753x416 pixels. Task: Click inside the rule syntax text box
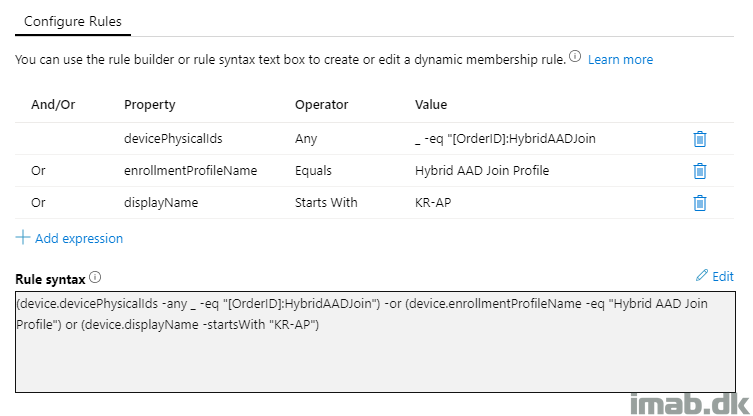point(375,342)
